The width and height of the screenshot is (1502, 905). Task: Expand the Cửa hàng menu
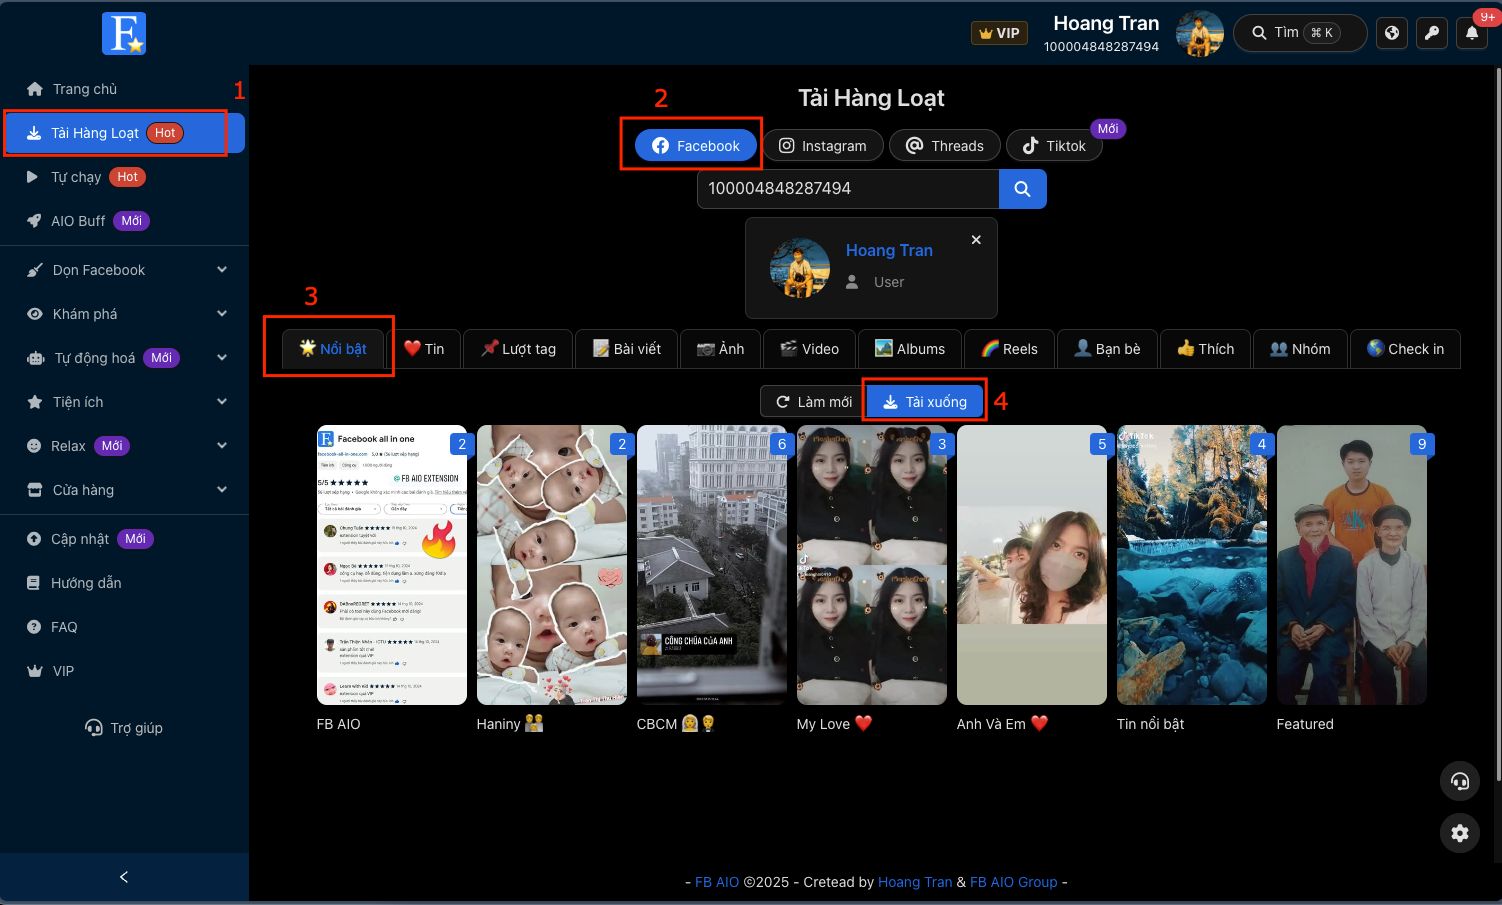click(124, 490)
